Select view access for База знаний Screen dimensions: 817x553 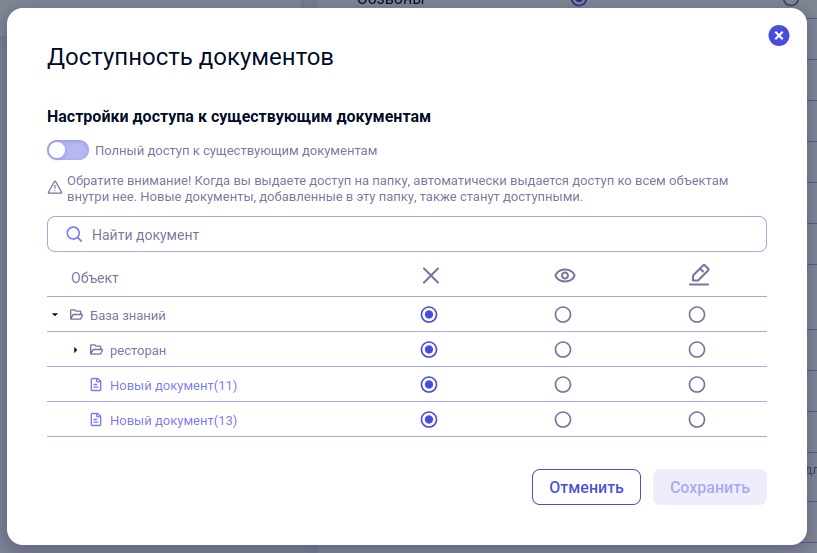point(563,315)
